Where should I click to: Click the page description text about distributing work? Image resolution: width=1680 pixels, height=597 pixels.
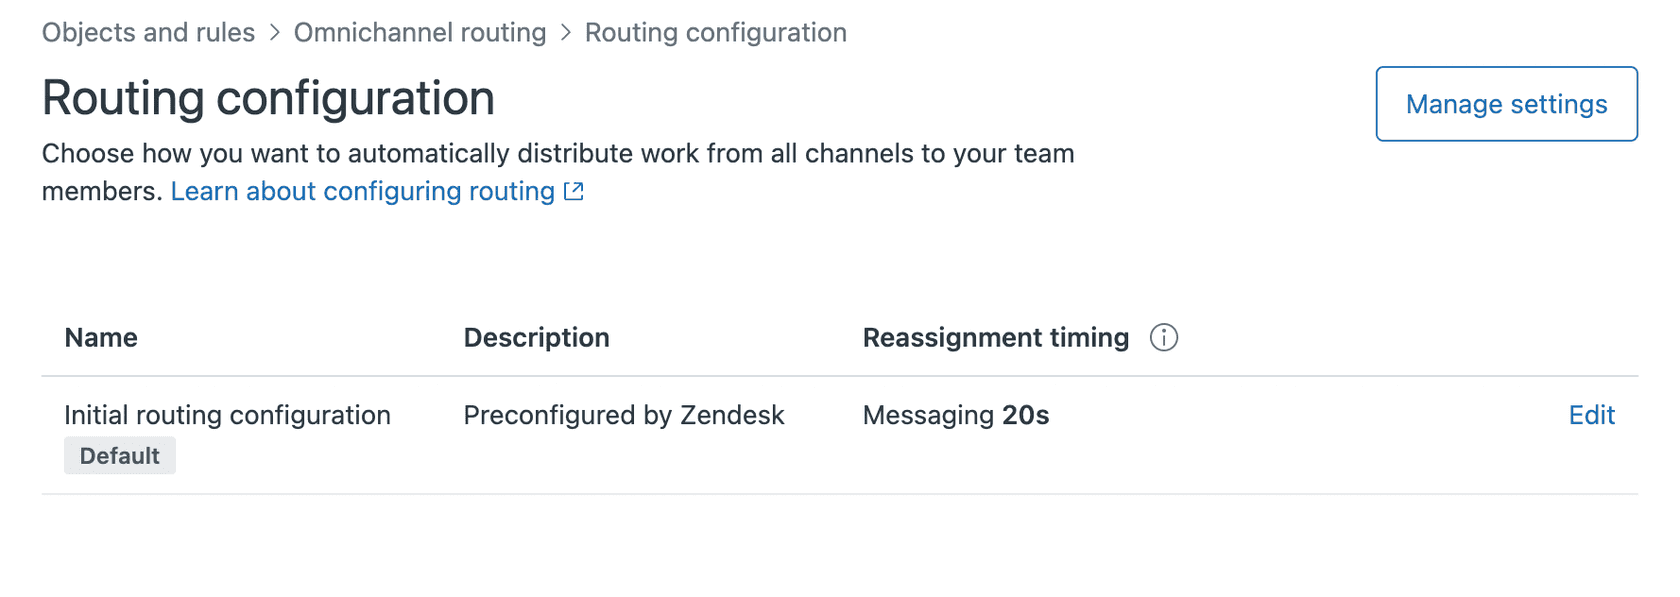pyautogui.click(x=558, y=172)
